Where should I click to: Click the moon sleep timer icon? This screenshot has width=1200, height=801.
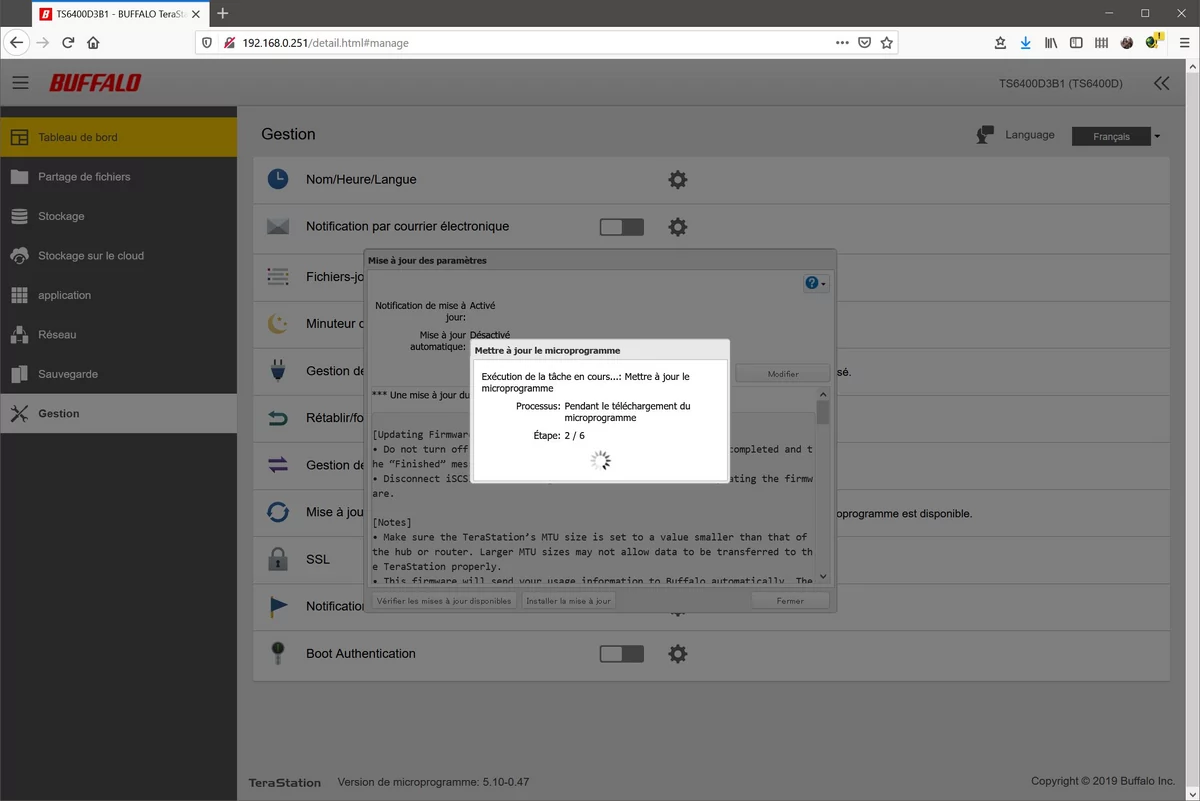(x=278, y=324)
